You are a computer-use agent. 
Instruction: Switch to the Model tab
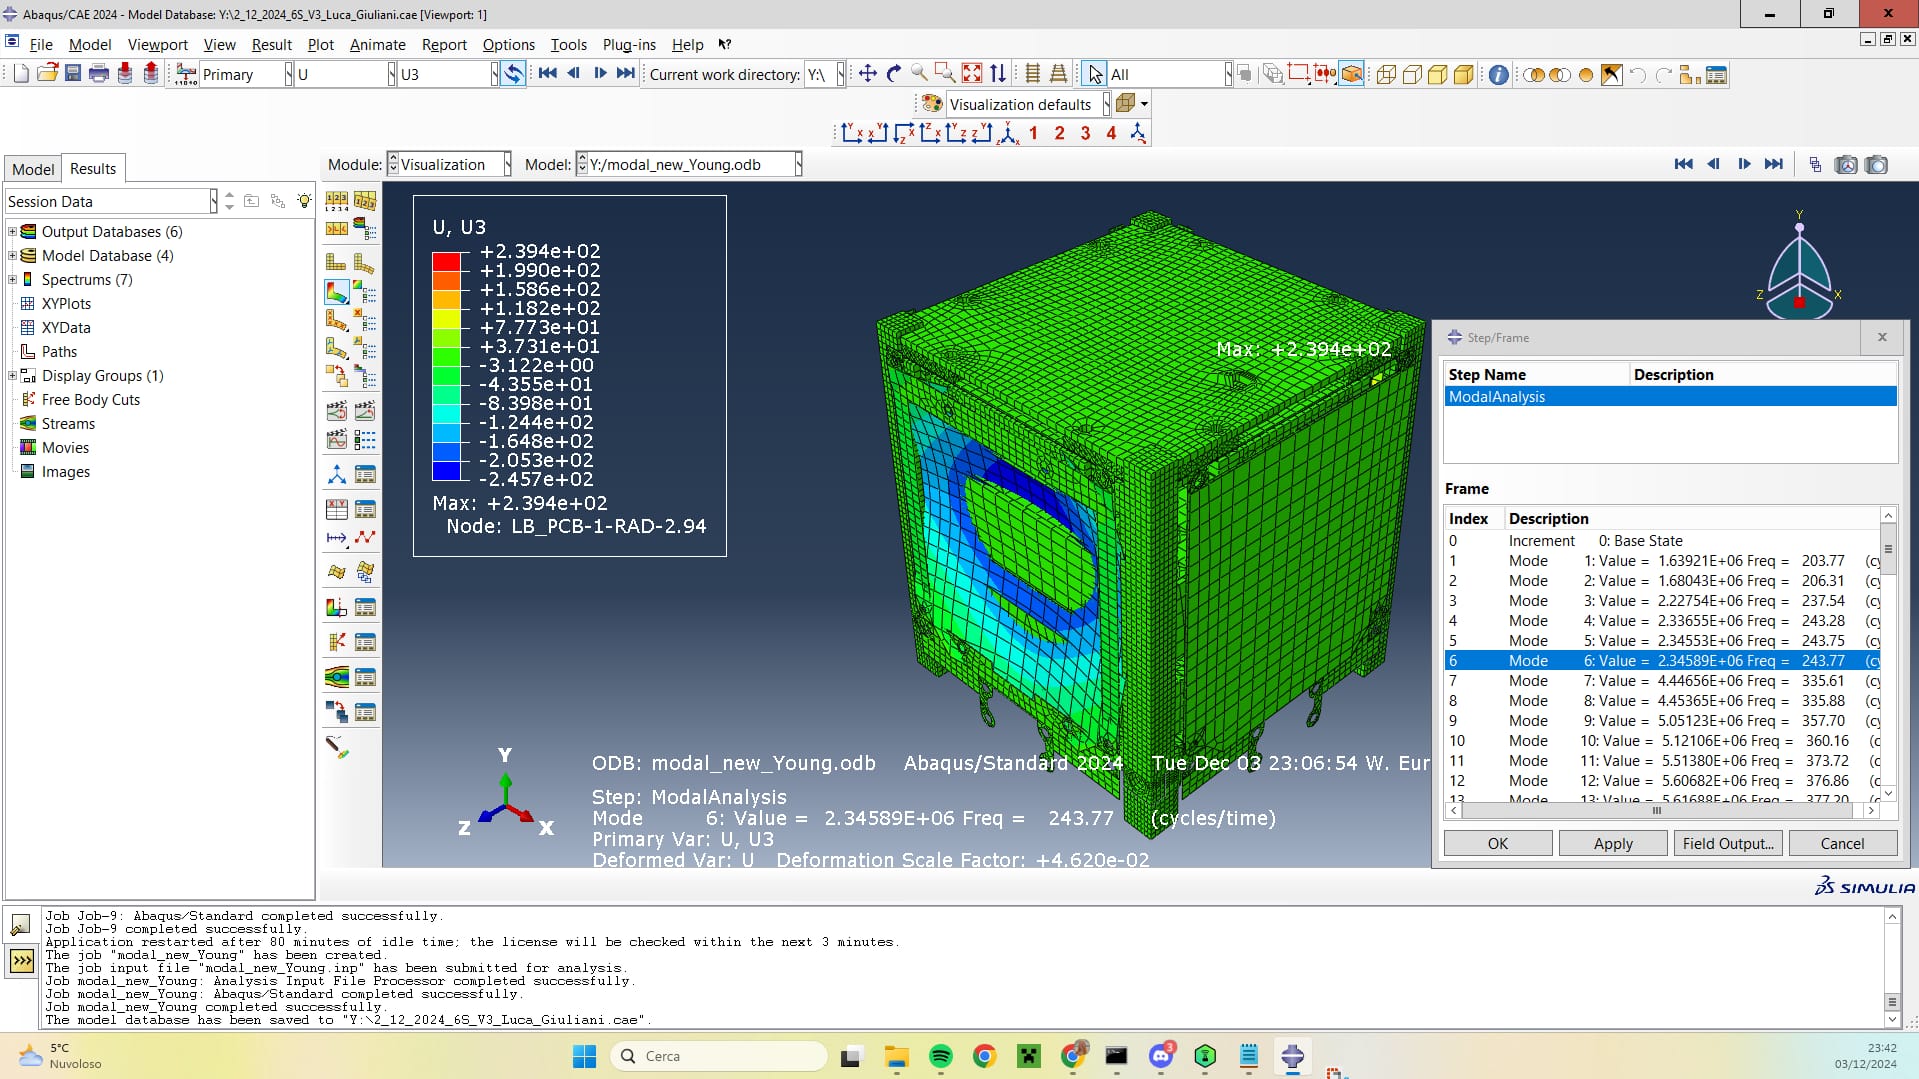click(33, 169)
